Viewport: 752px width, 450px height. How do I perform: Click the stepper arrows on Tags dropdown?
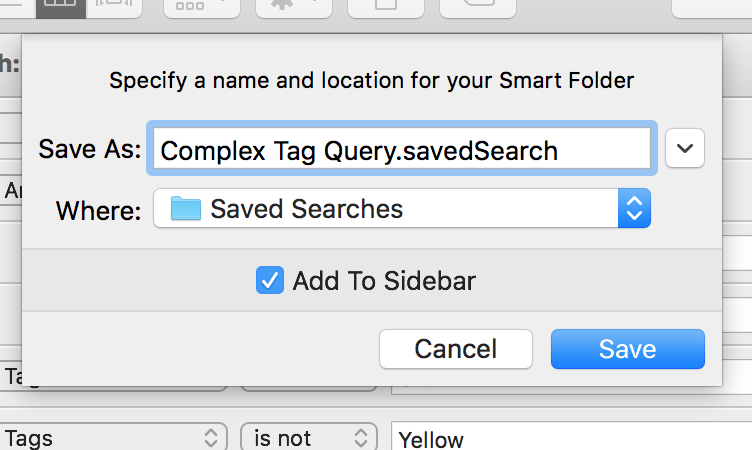(x=211, y=438)
